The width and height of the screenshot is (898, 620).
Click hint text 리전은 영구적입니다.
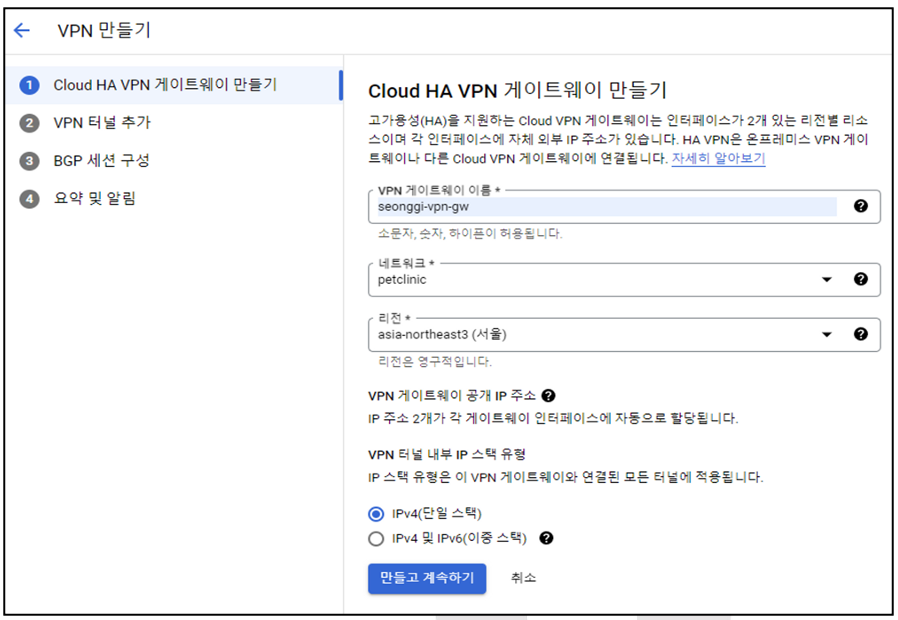(435, 361)
